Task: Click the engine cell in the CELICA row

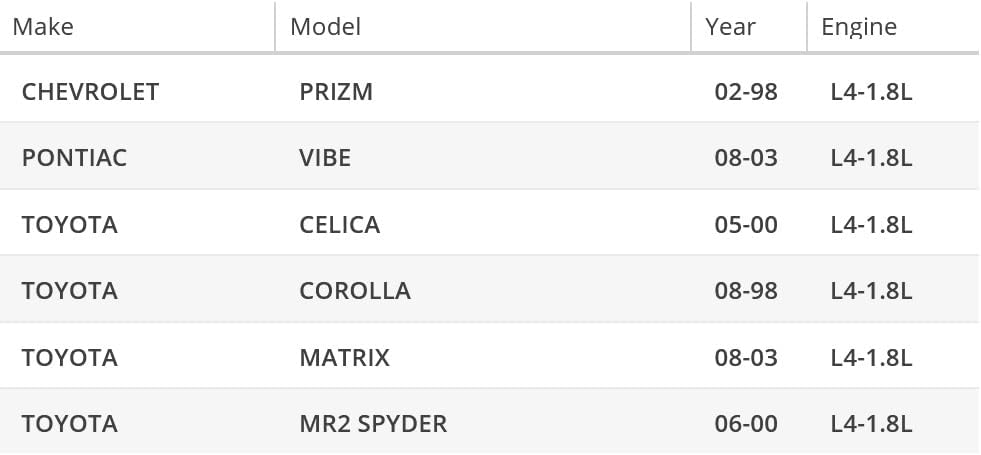Action: 871,225
